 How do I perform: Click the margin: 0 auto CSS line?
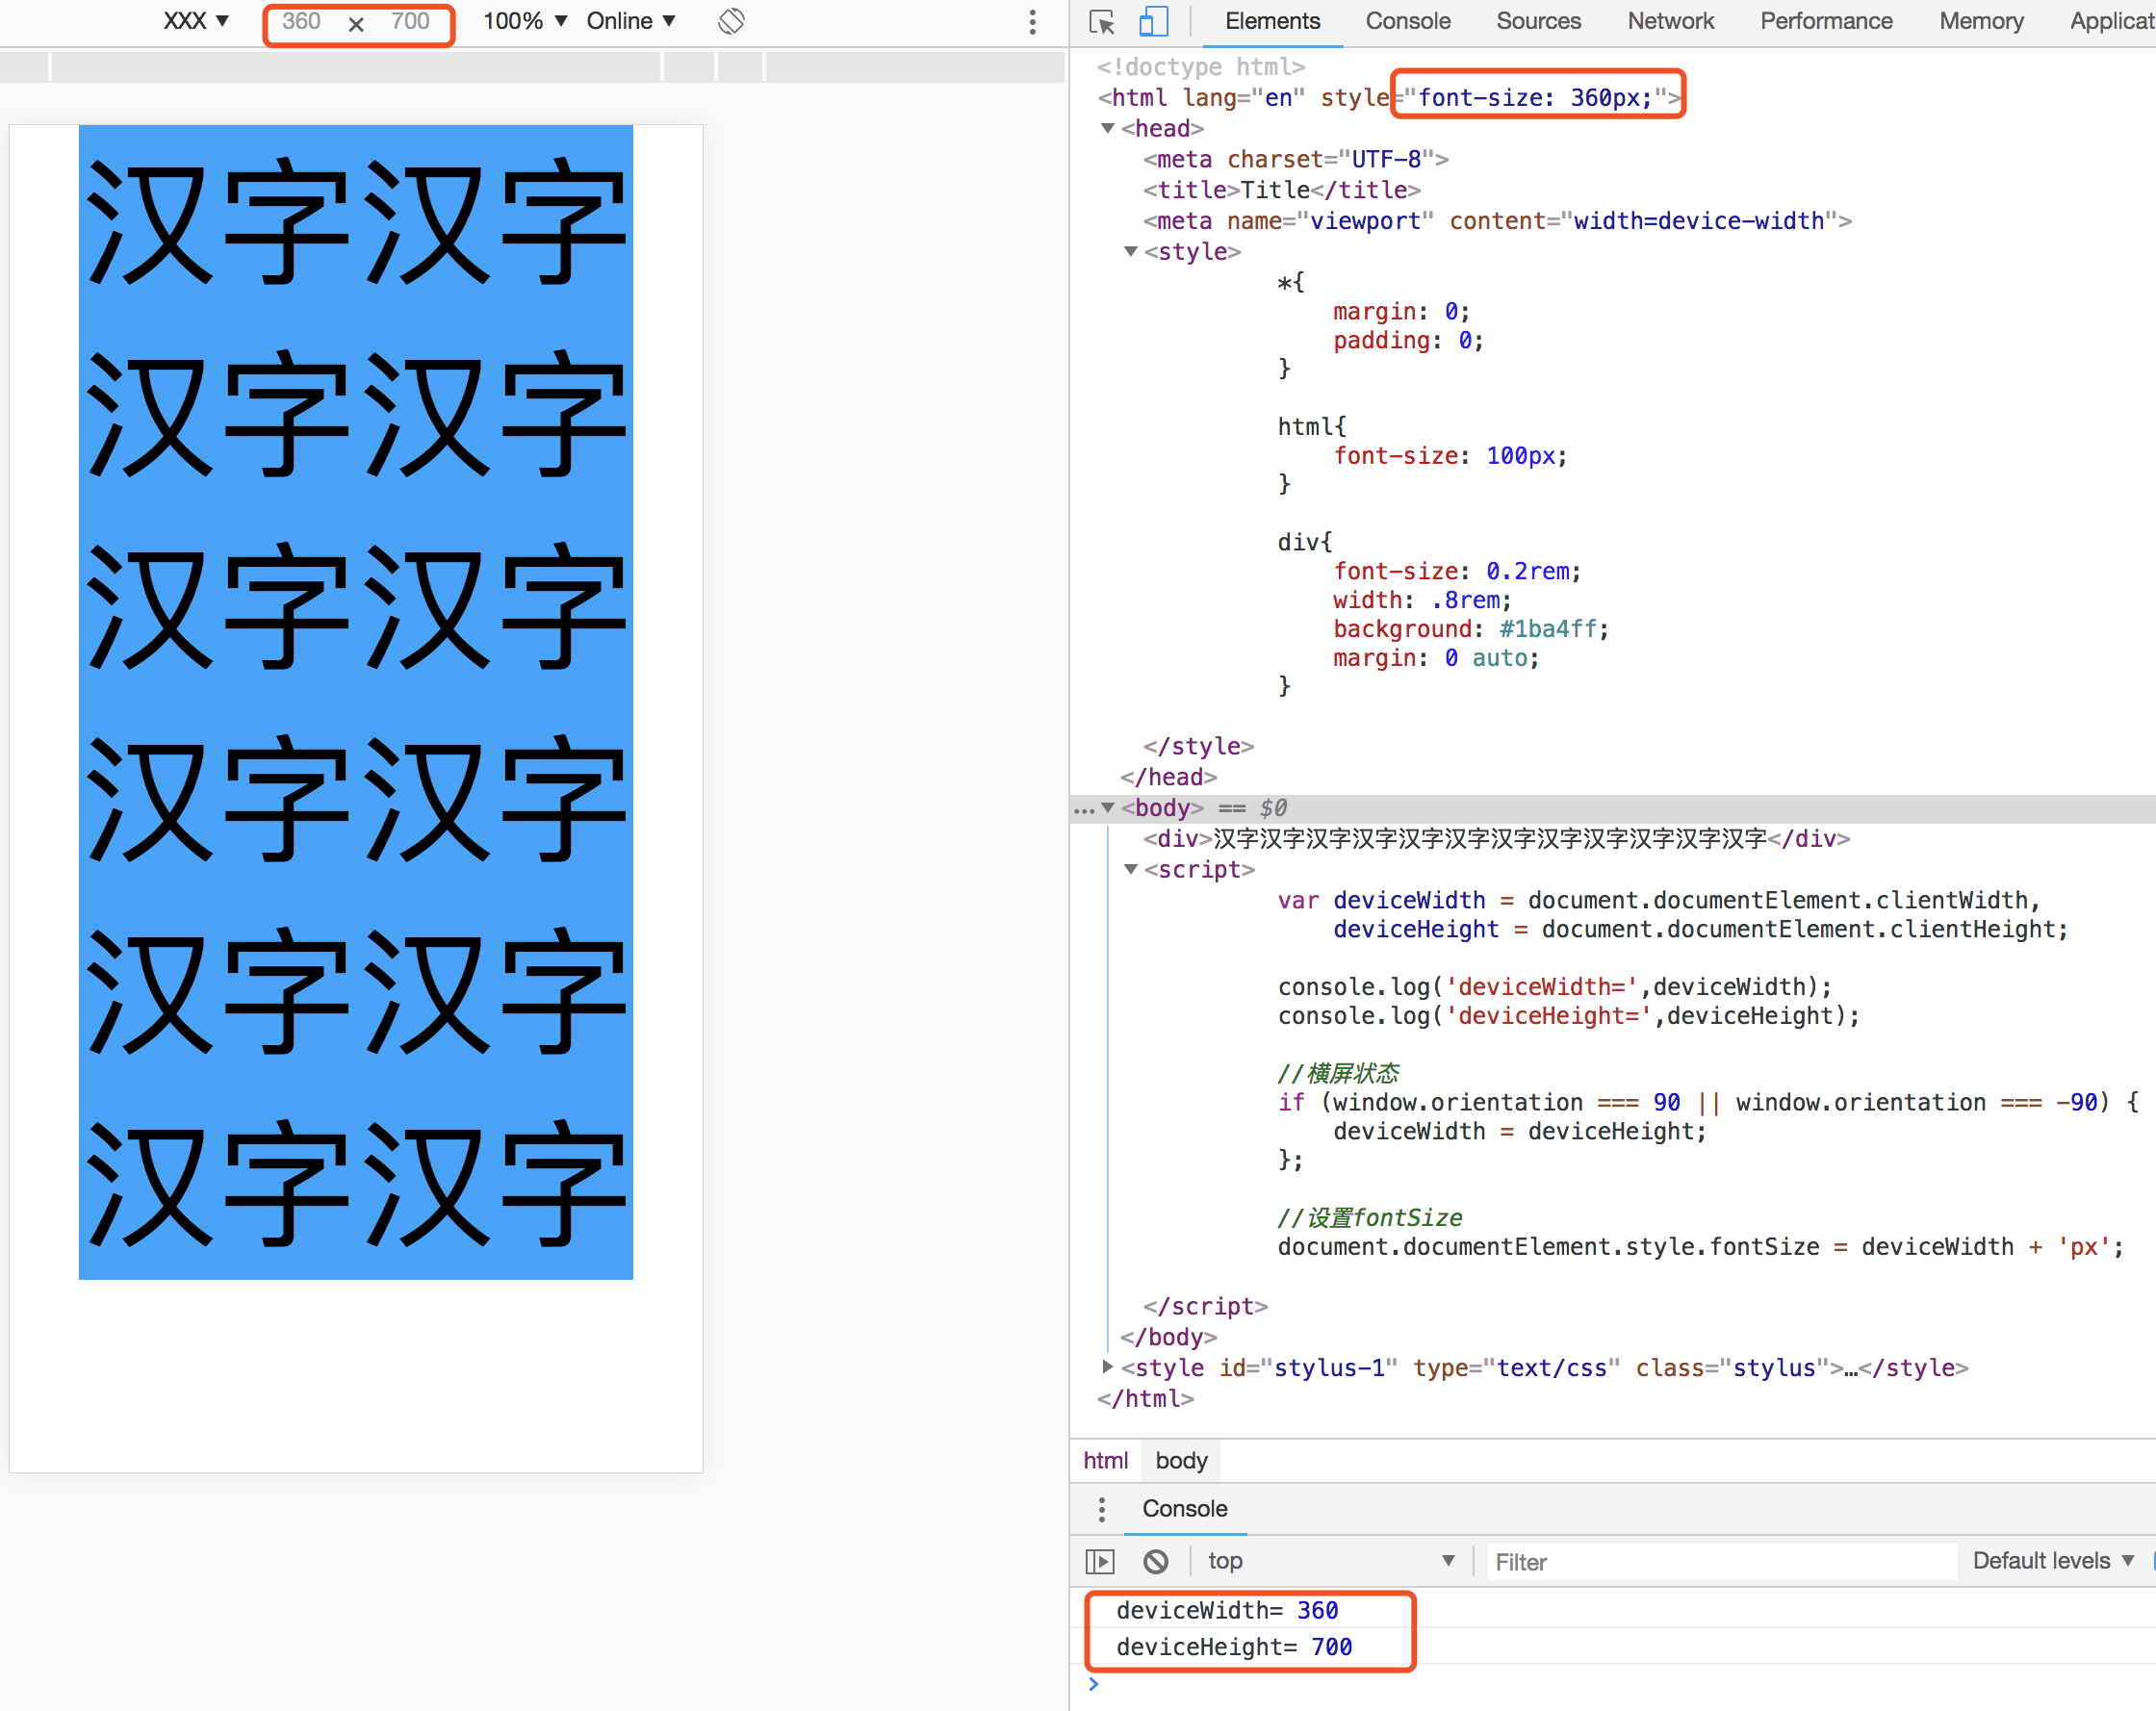coord(1435,658)
